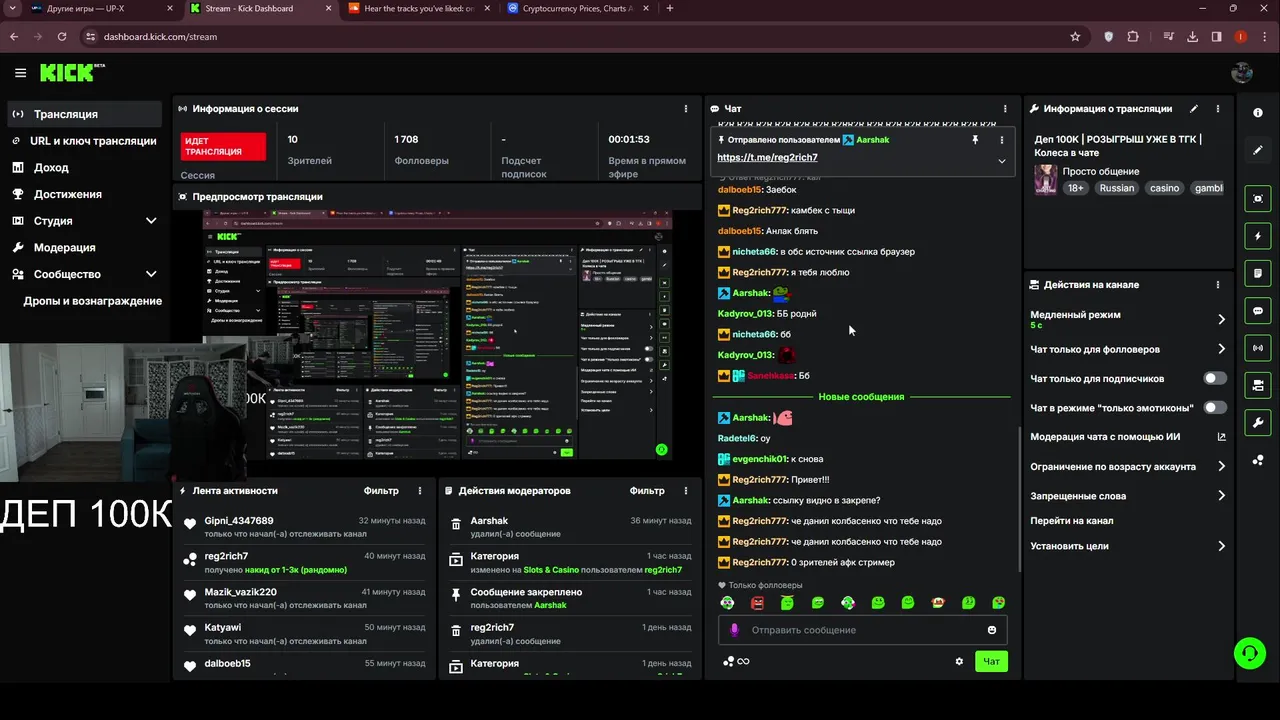Open moderator actions Фильтр dropdown
The height and width of the screenshot is (720, 1280).
click(x=647, y=491)
